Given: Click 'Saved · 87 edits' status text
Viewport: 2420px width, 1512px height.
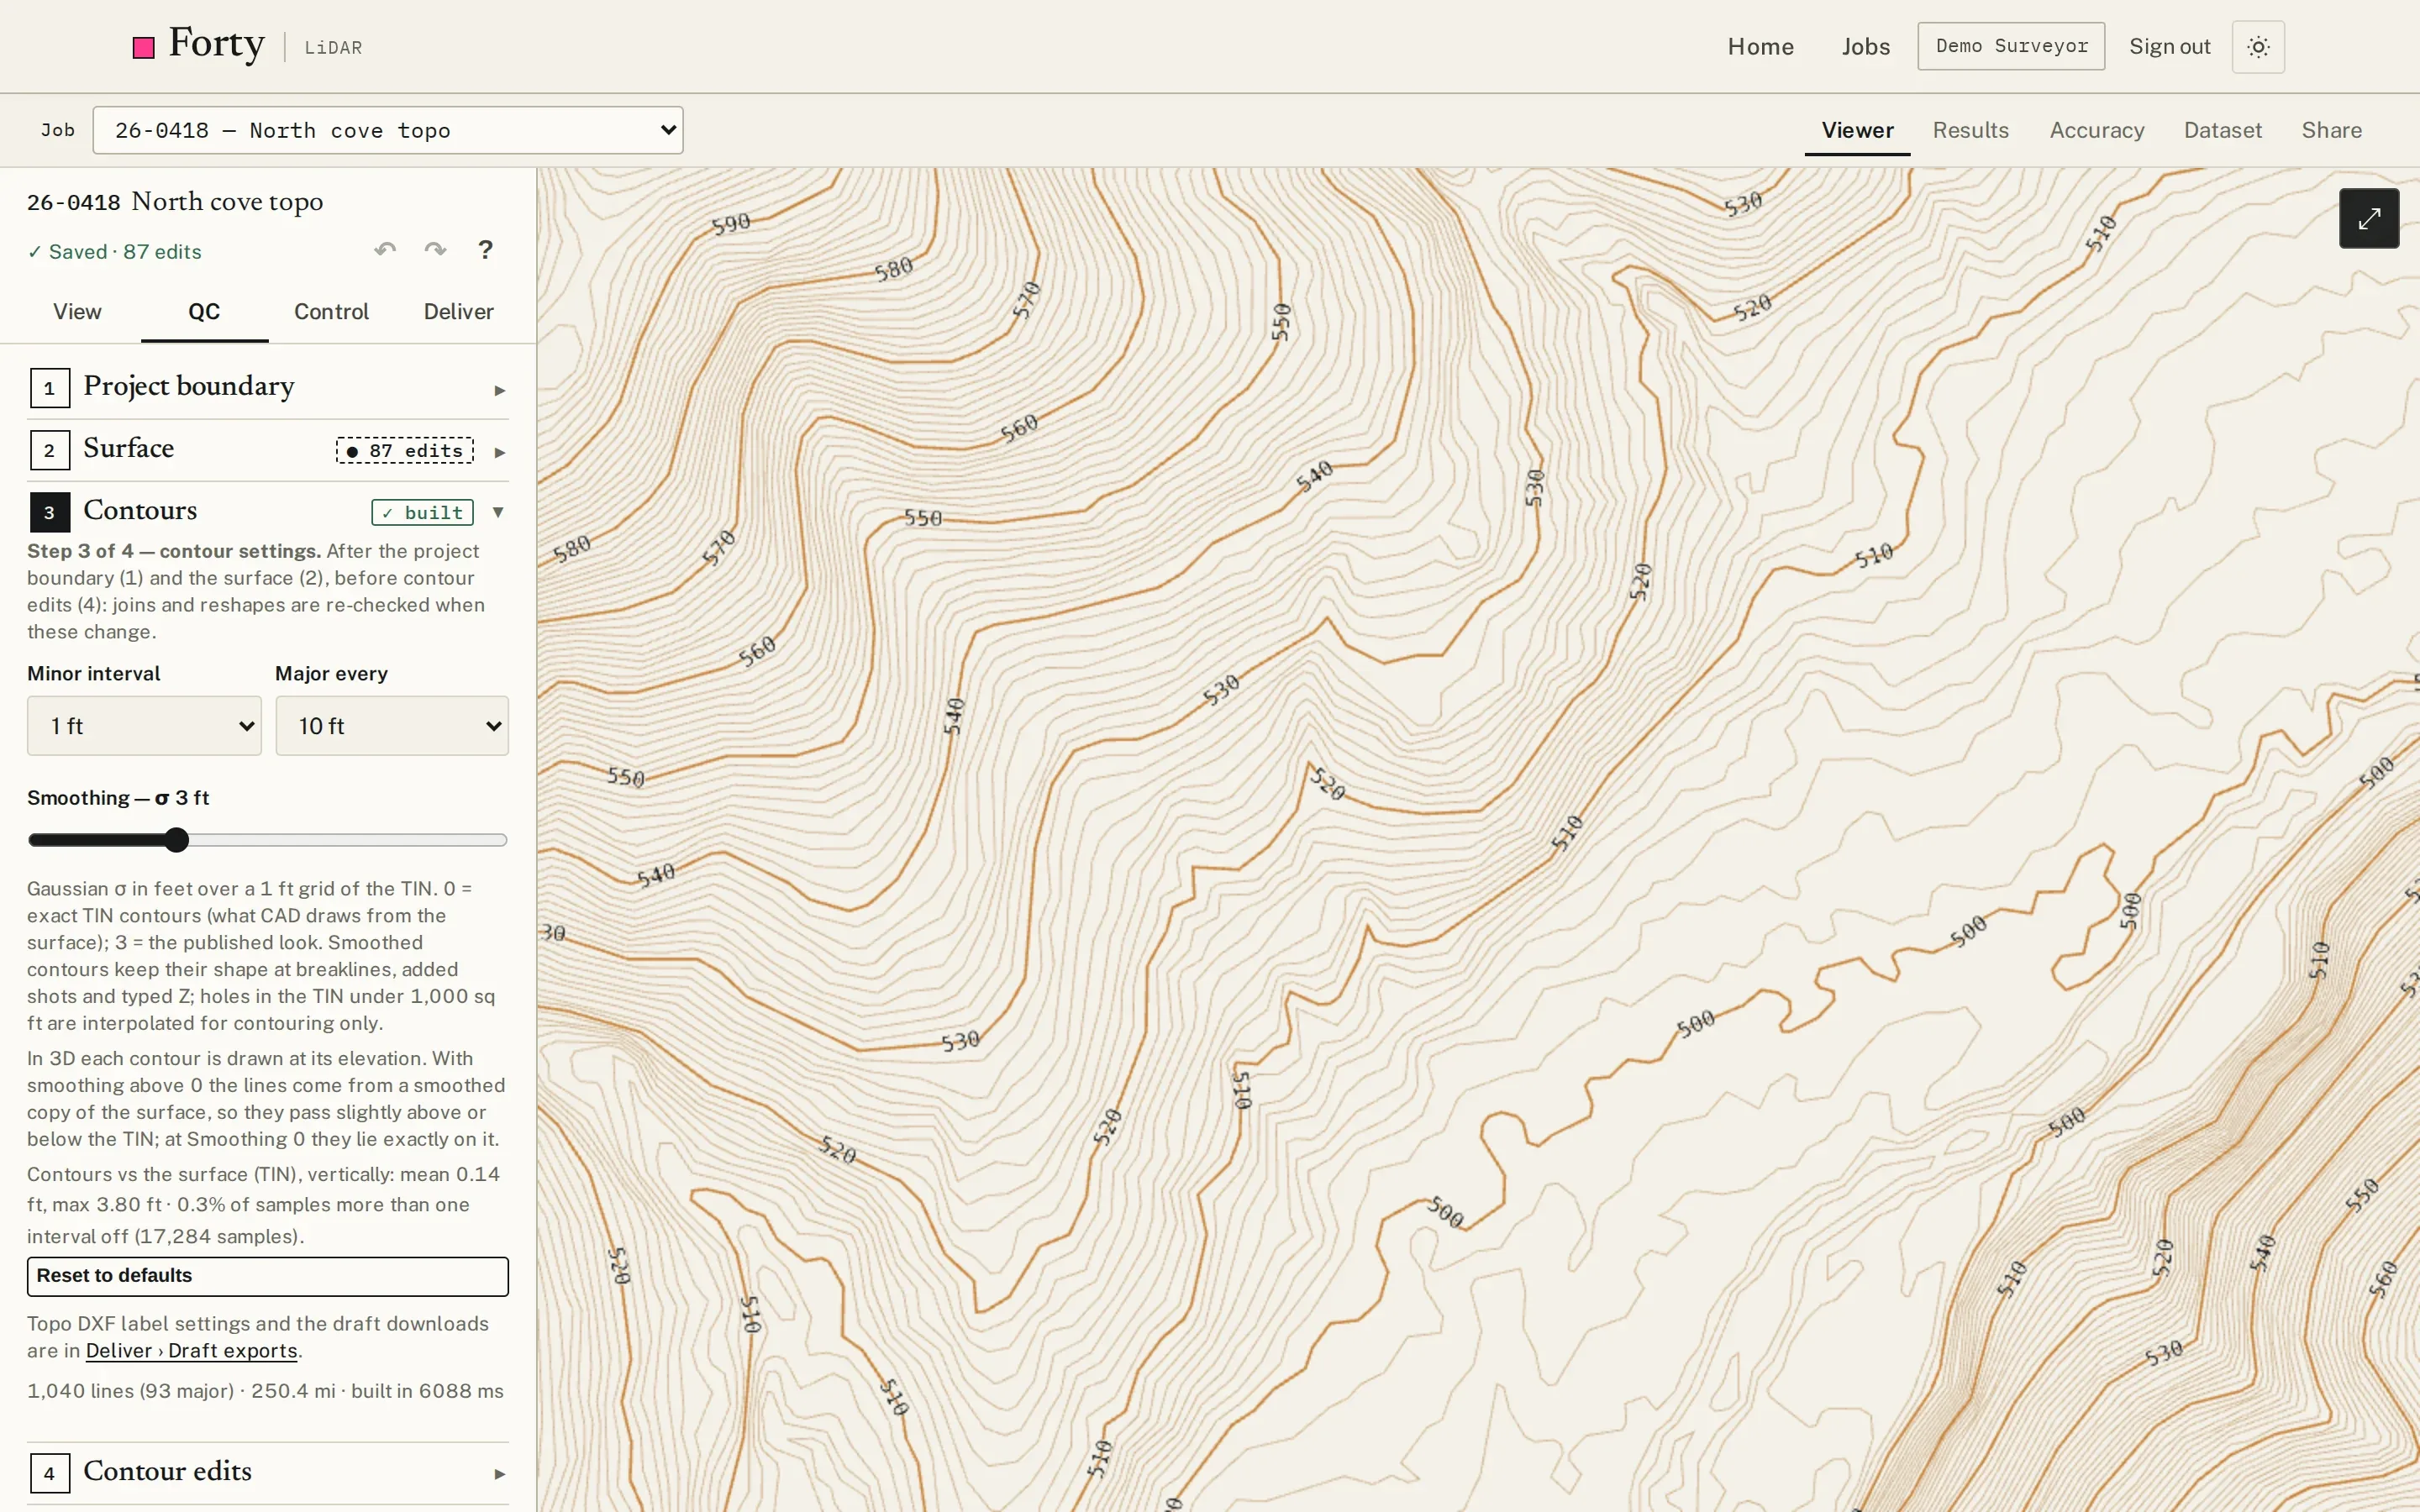Looking at the screenshot, I should tap(115, 252).
